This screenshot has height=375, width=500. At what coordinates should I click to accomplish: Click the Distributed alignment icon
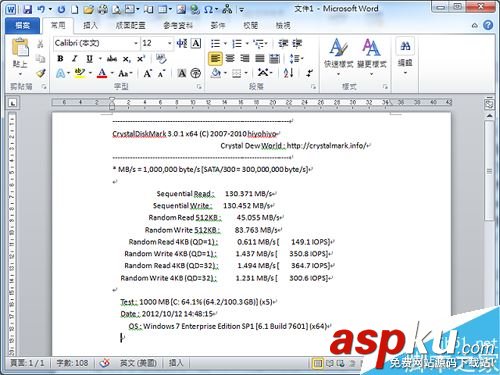(274, 59)
